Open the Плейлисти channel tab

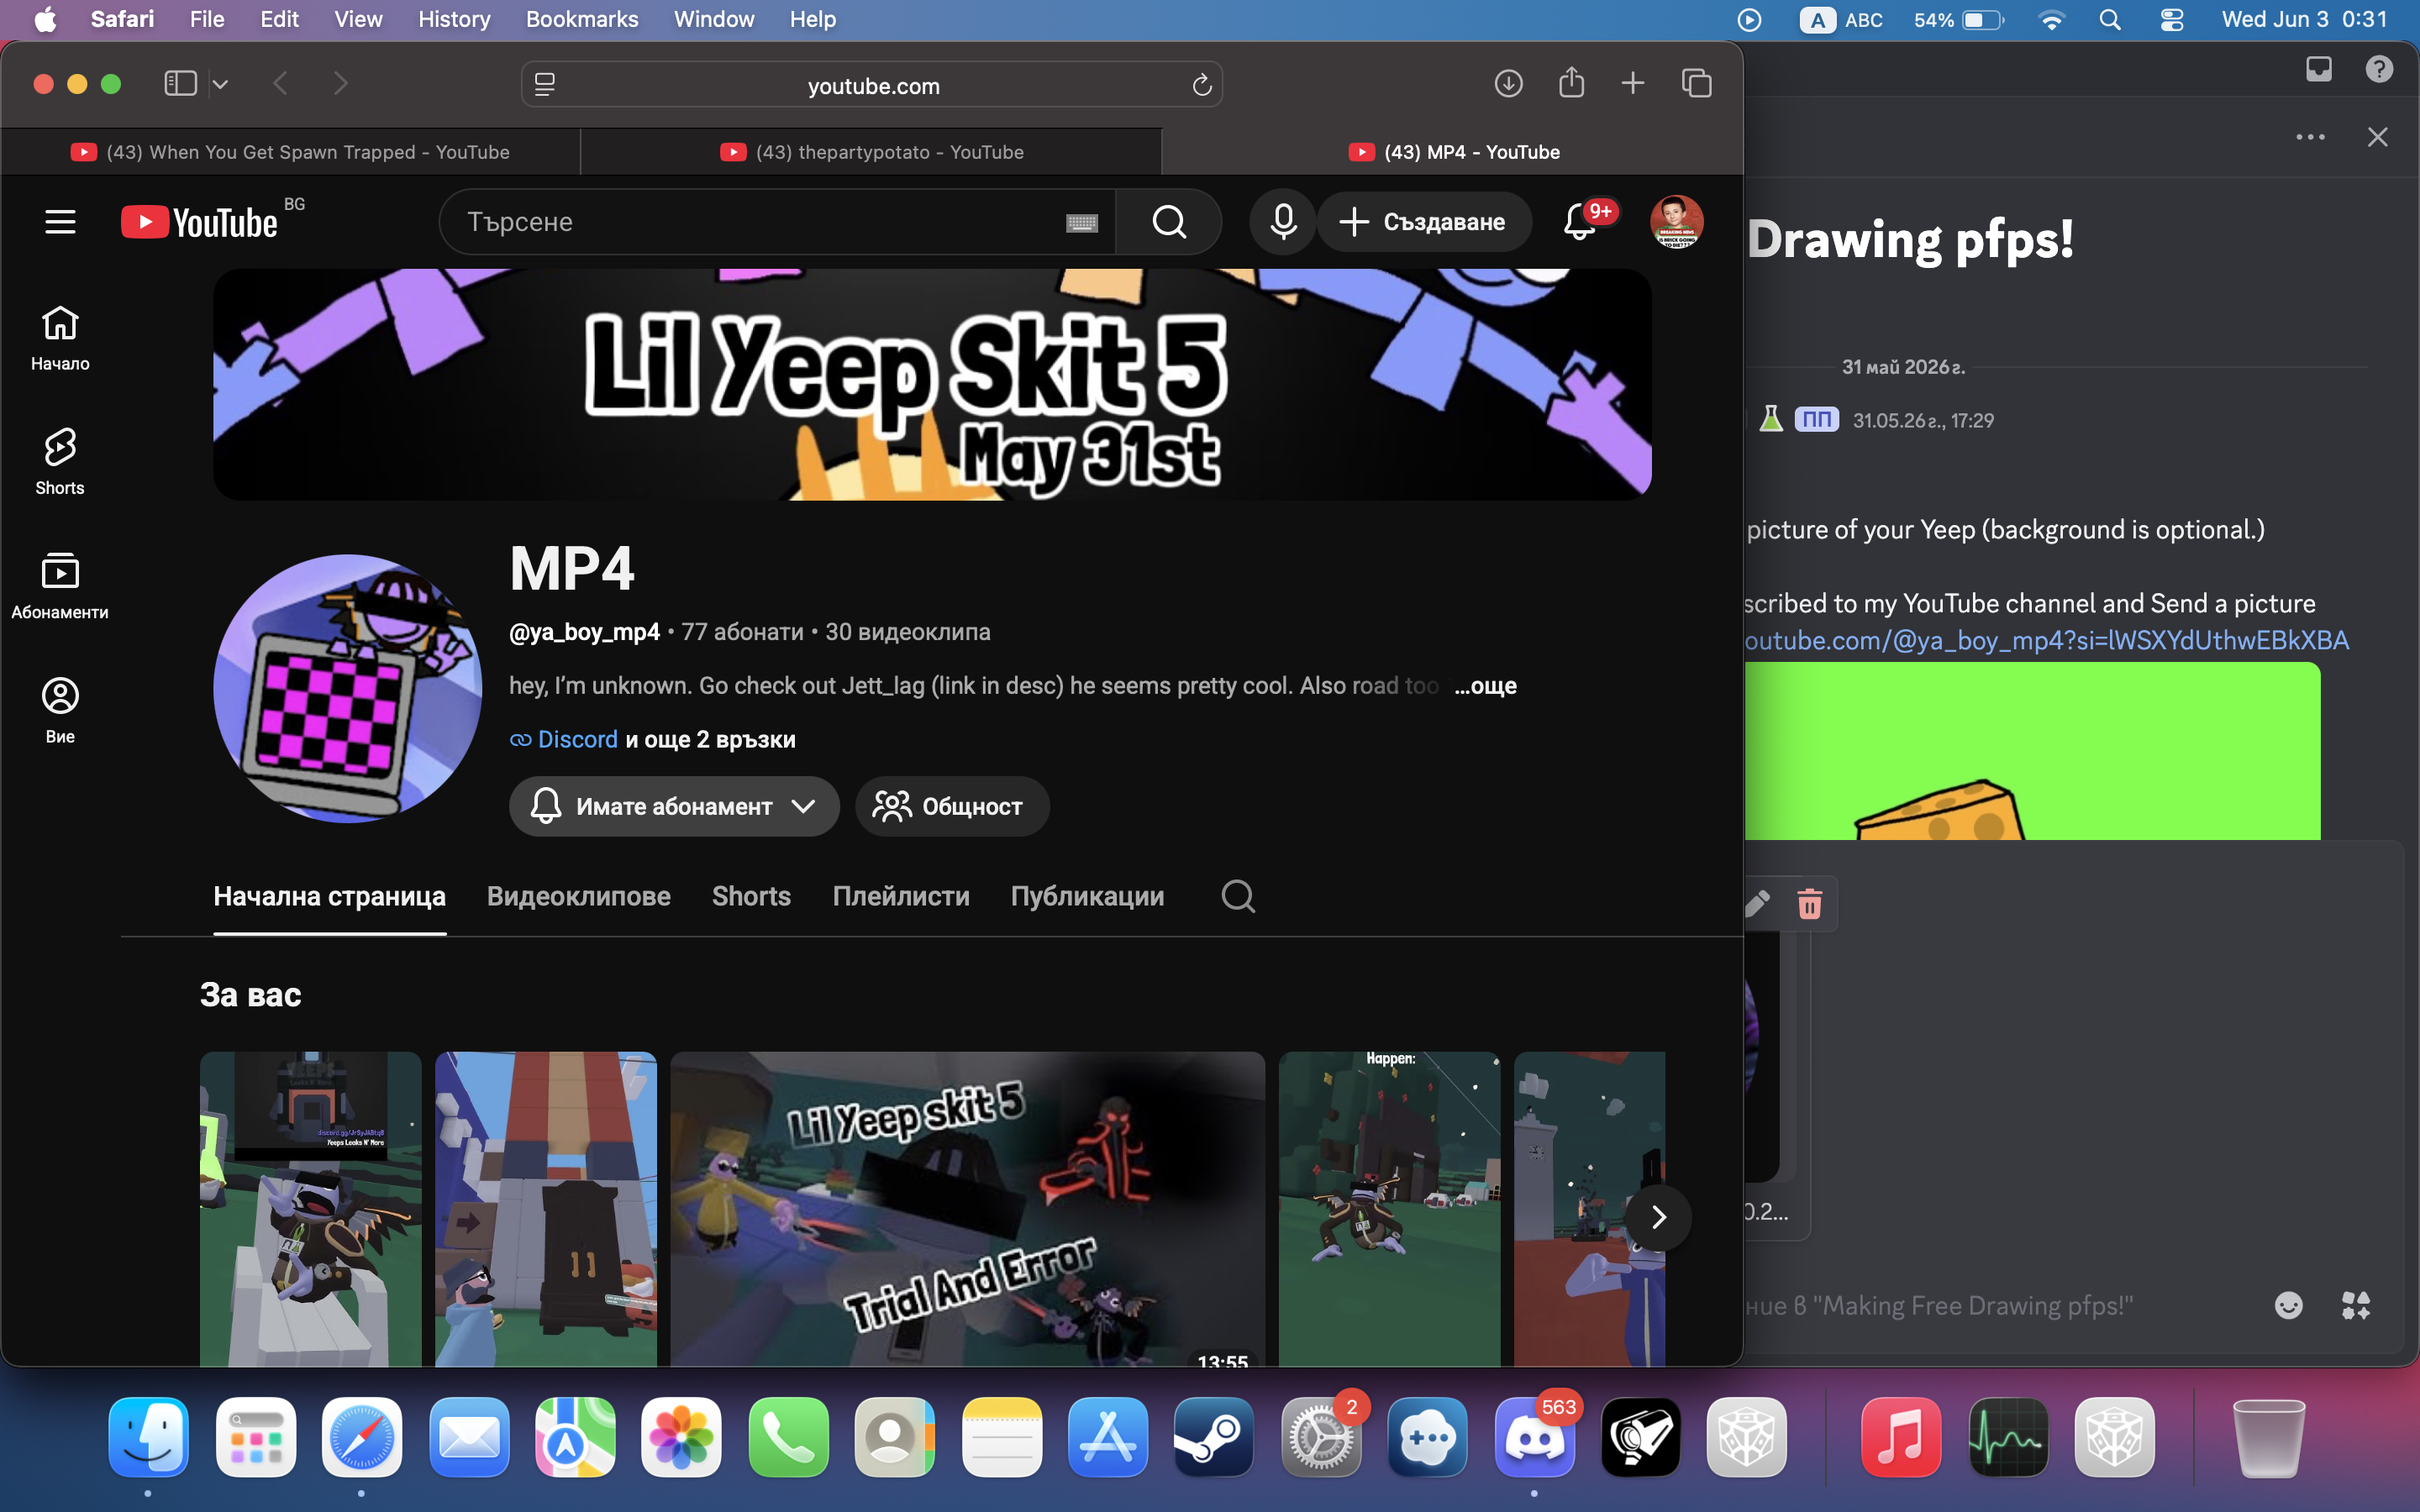(x=901, y=896)
